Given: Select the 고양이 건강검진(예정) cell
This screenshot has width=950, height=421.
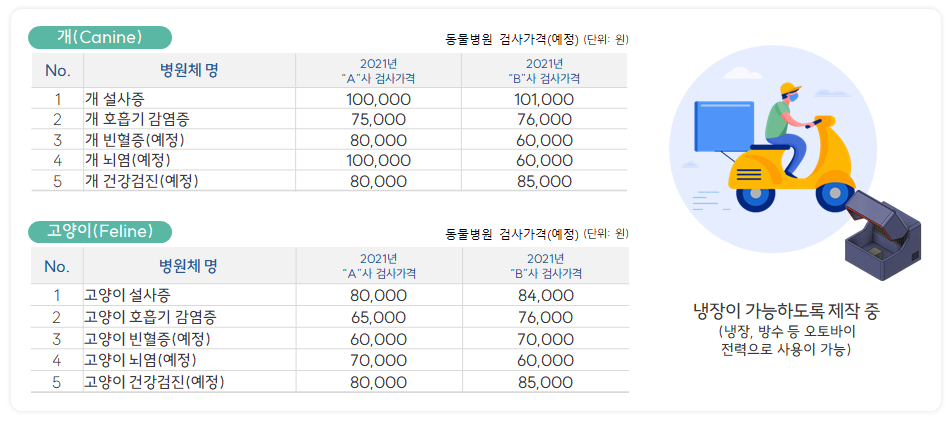Looking at the screenshot, I should coord(153,382).
